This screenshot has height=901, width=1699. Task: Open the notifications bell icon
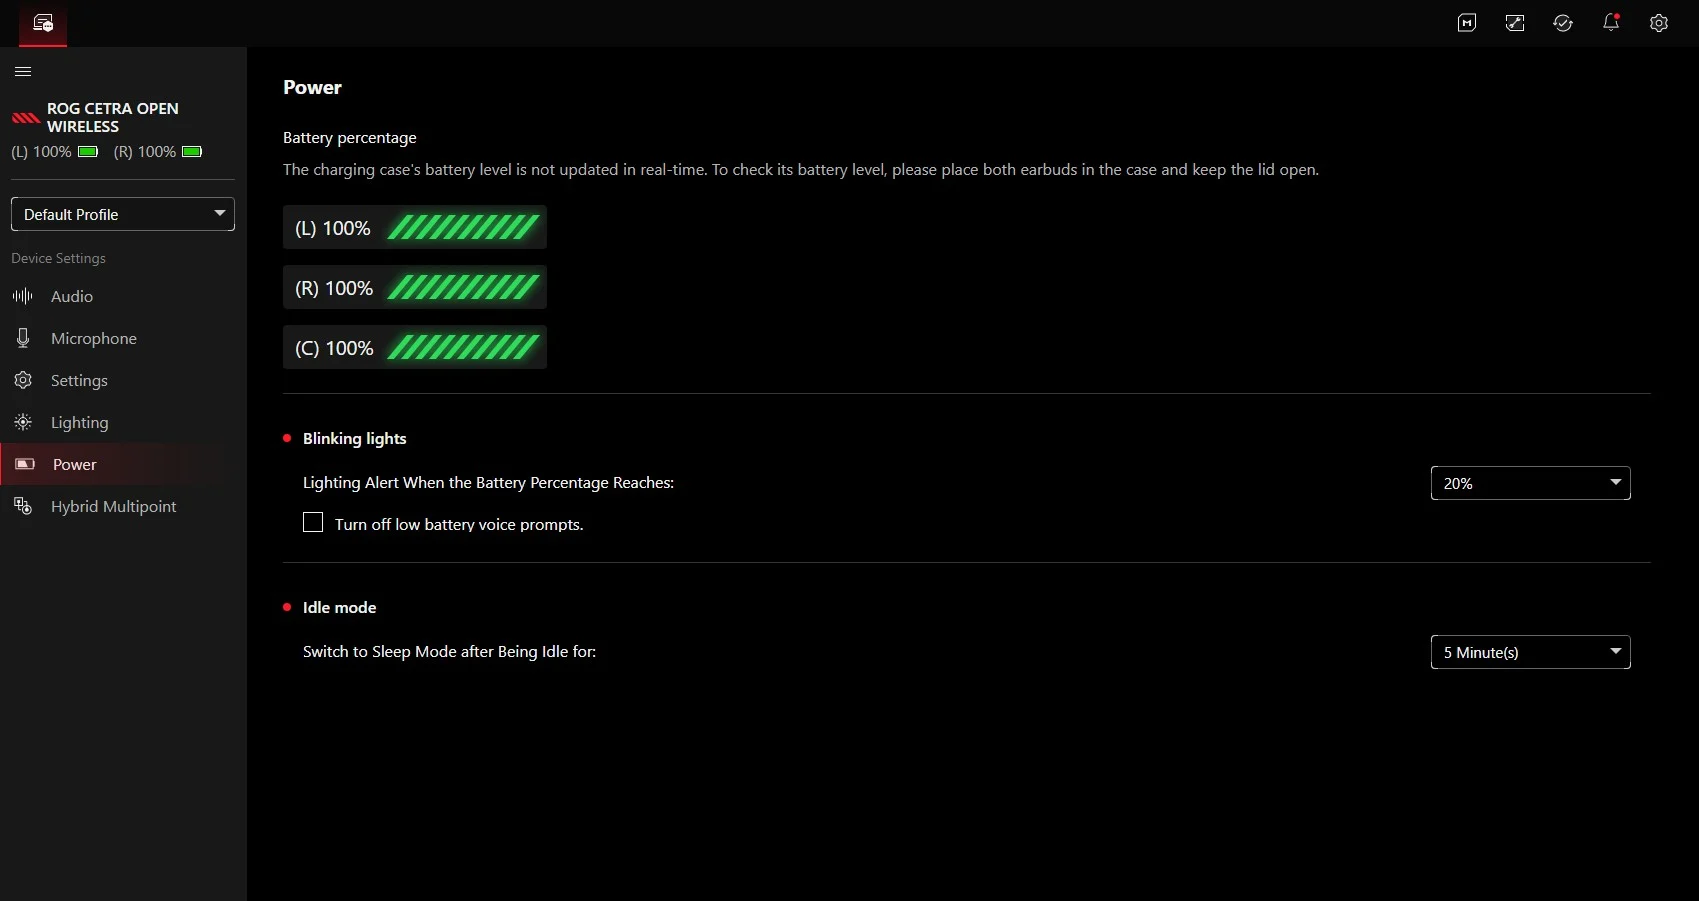pyautogui.click(x=1611, y=22)
